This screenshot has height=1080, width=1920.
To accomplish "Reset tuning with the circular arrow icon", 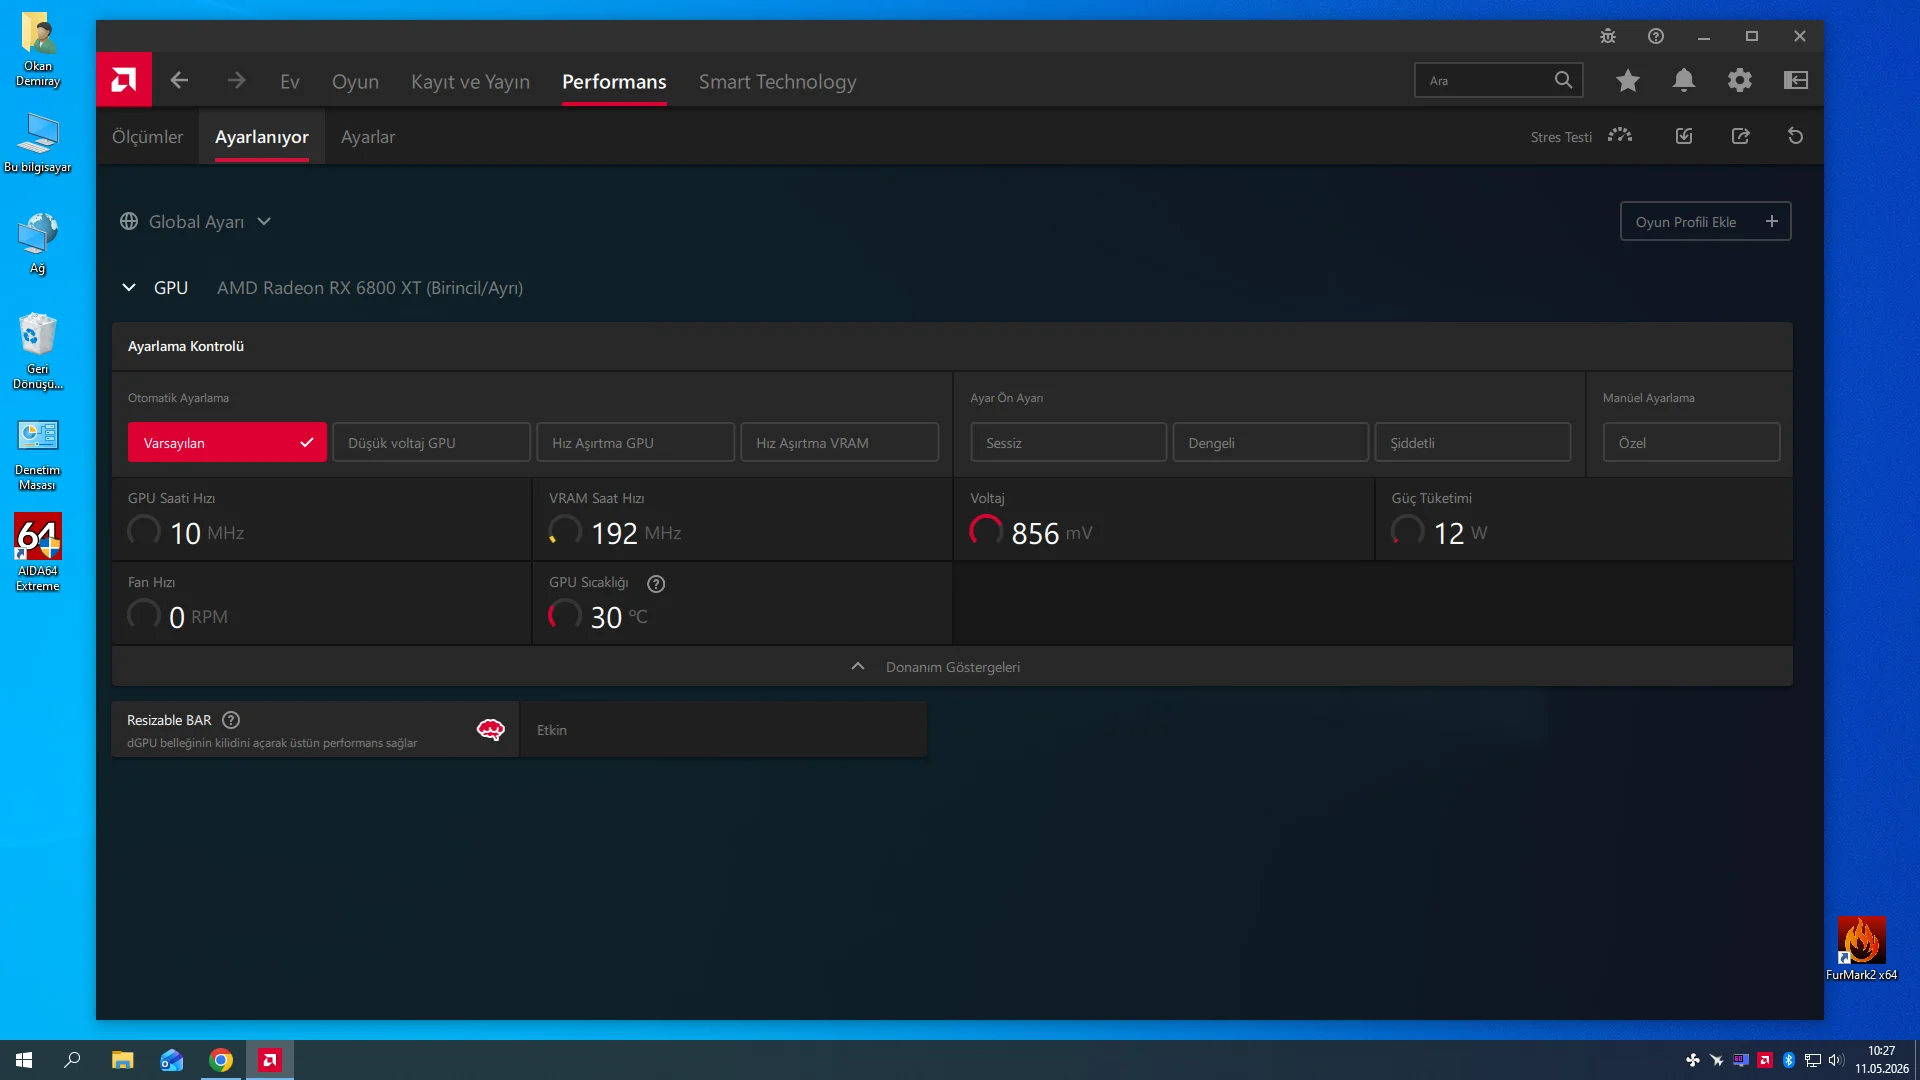I will (1796, 136).
